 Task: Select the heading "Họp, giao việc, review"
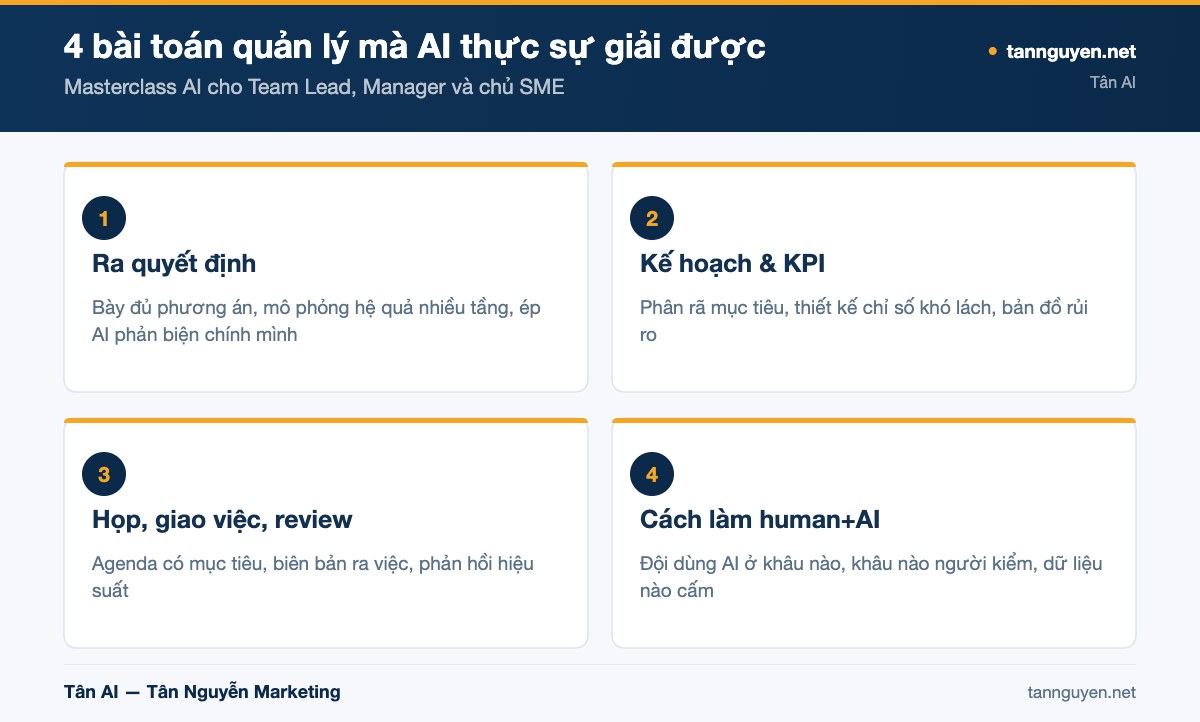coord(222,520)
